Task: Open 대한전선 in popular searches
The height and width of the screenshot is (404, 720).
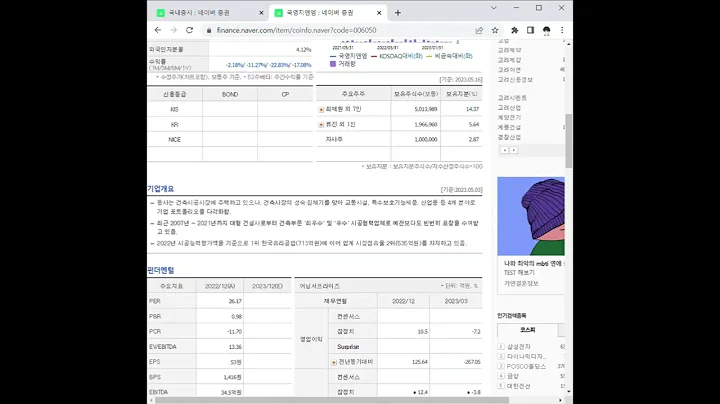Action: click(518, 386)
